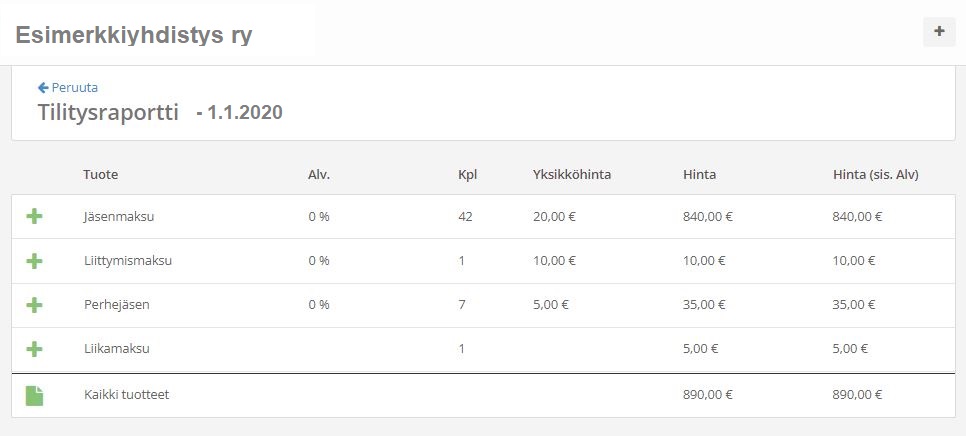The width and height of the screenshot is (966, 436).
Task: Click the Tuote column header
Action: [101, 175]
